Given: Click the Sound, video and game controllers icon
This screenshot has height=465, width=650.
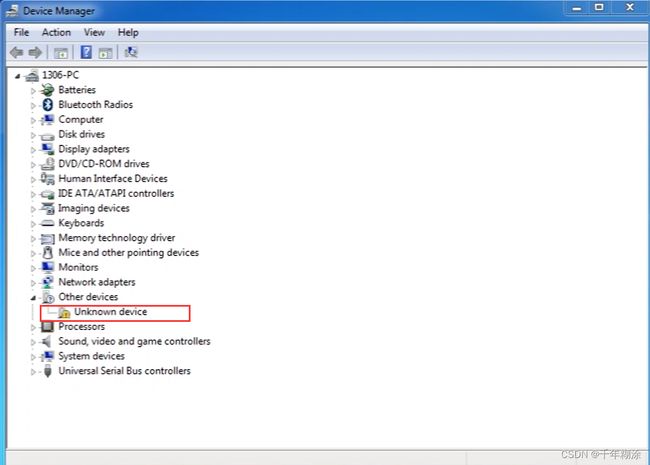Looking at the screenshot, I should (46, 341).
